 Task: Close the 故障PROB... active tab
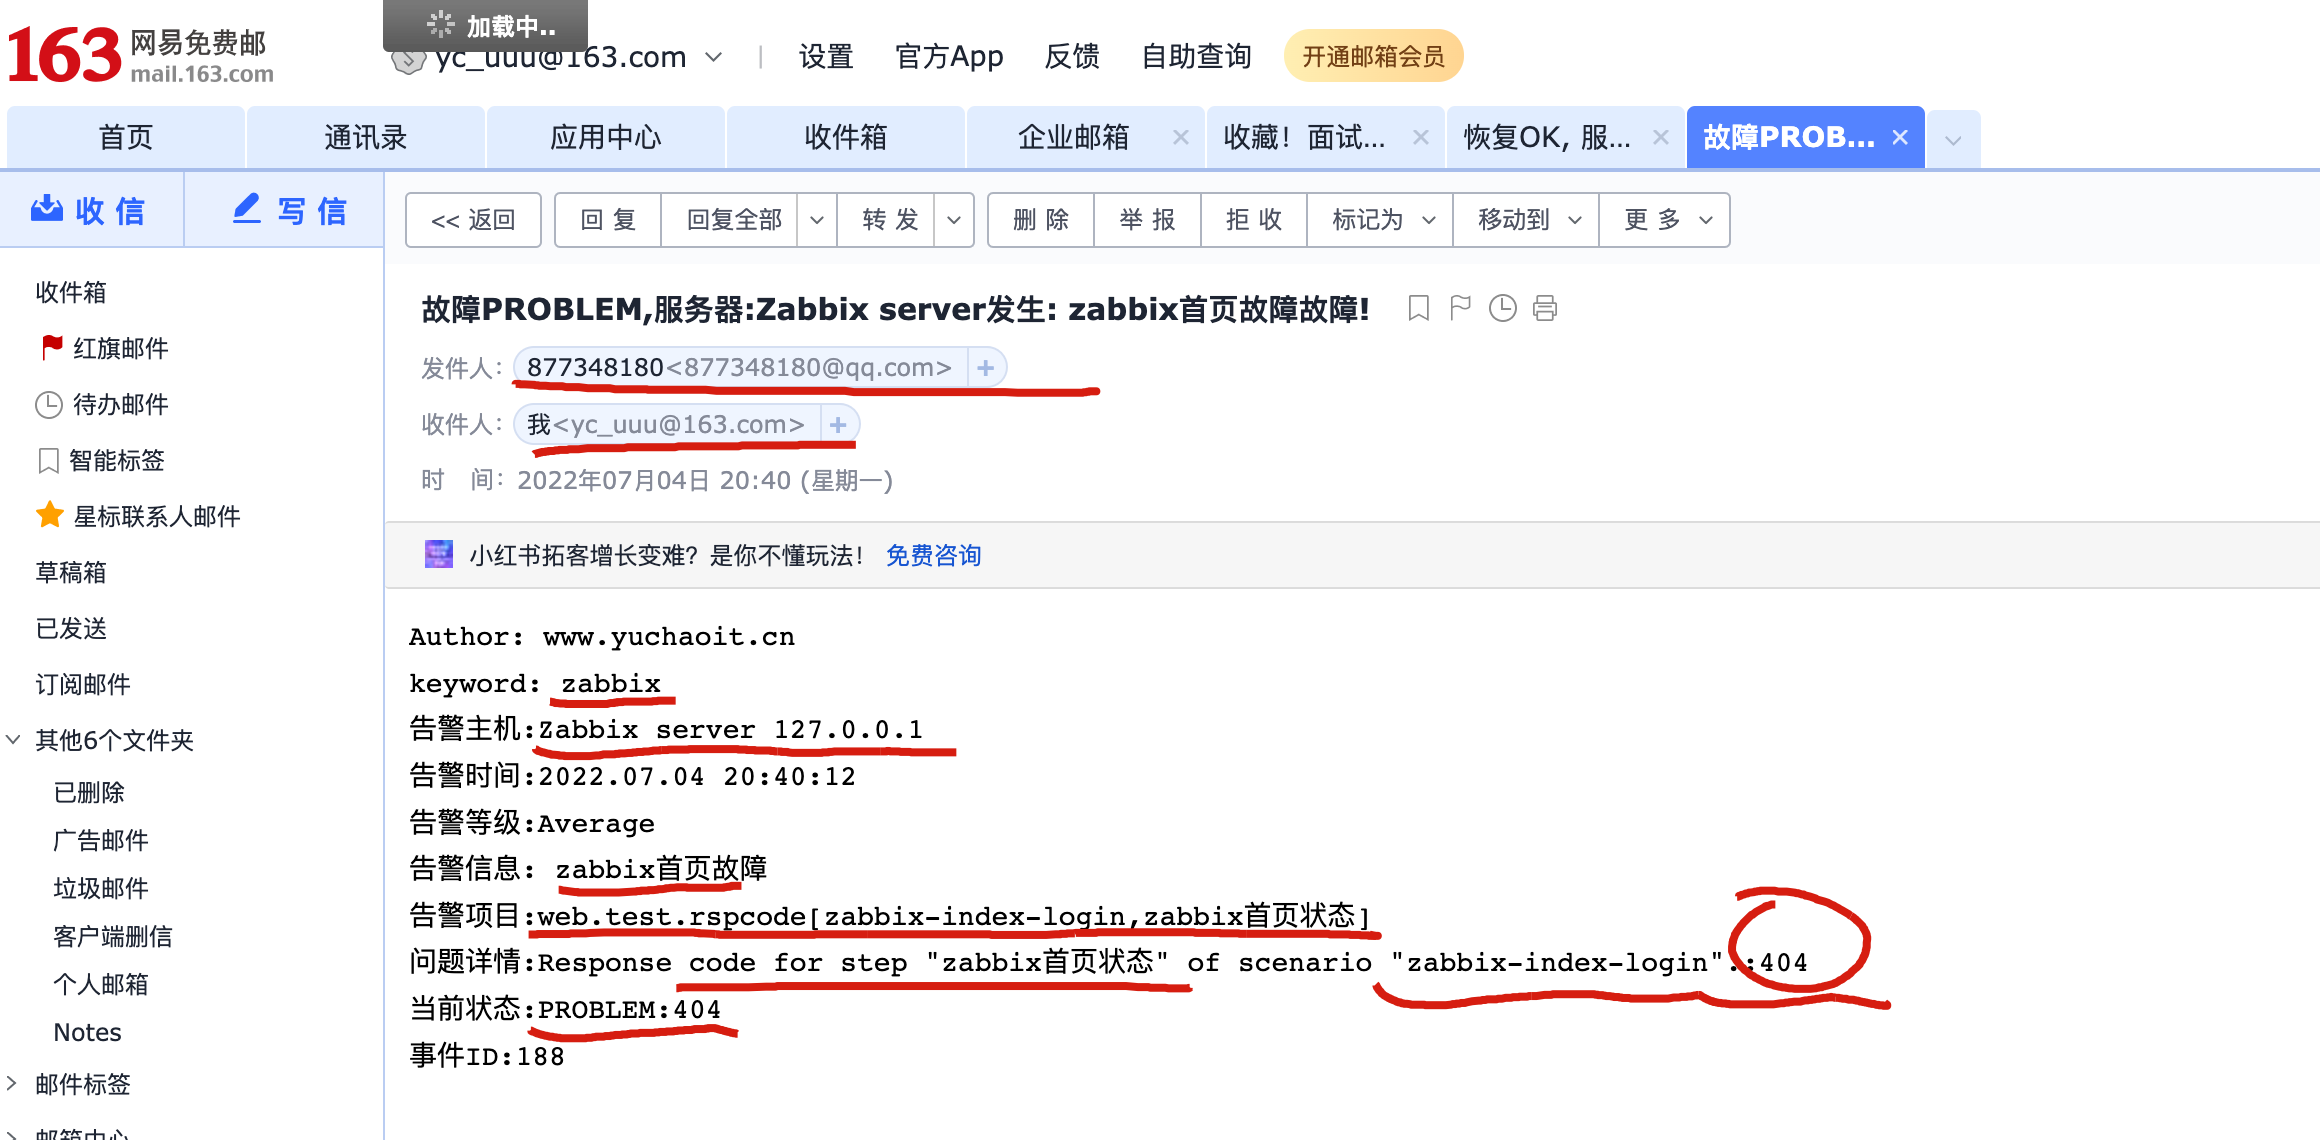[x=1901, y=137]
